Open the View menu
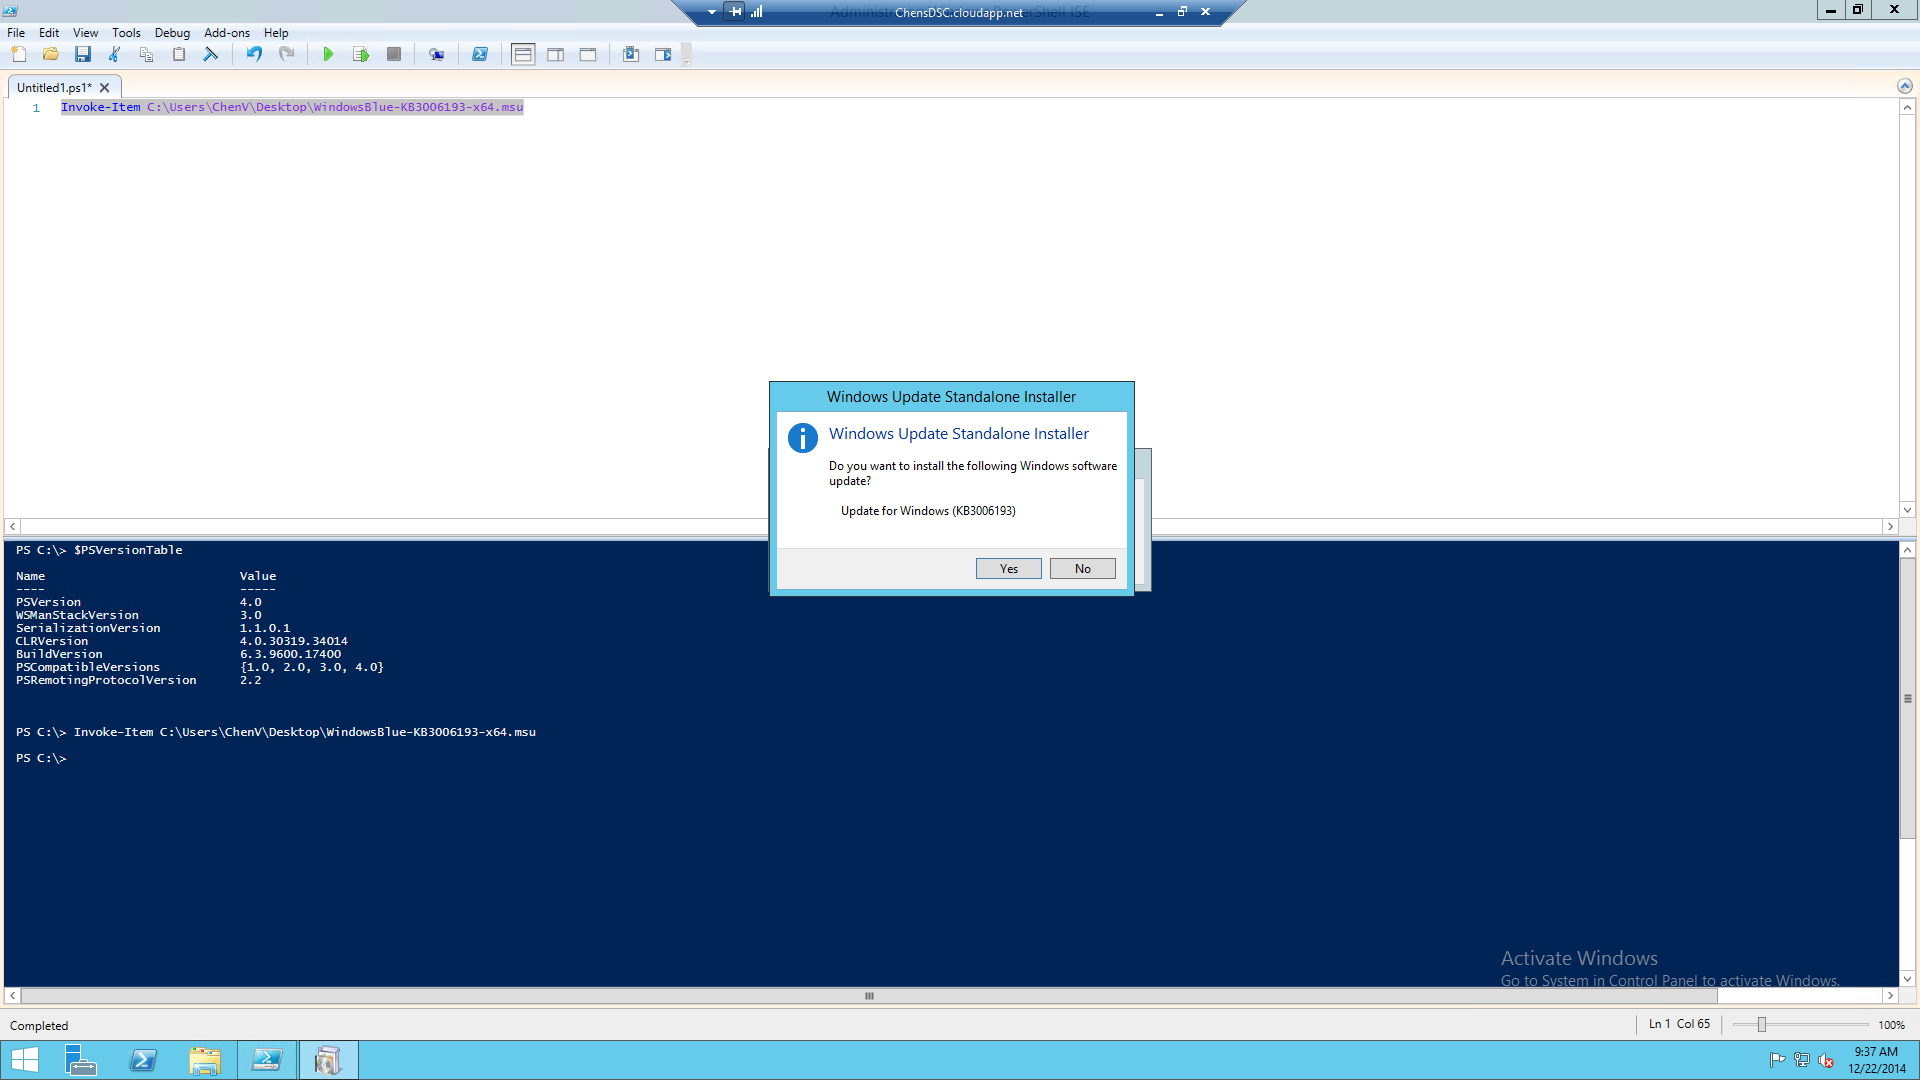Viewport: 1920px width, 1080px height. point(85,32)
